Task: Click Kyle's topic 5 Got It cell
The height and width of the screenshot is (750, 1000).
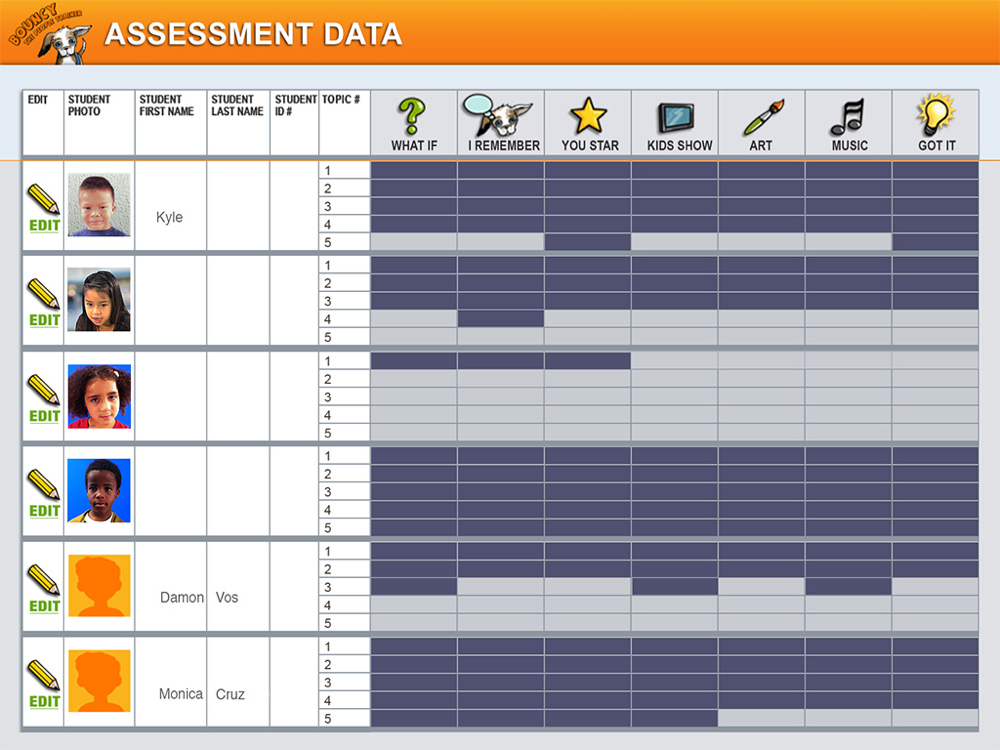Action: point(935,242)
